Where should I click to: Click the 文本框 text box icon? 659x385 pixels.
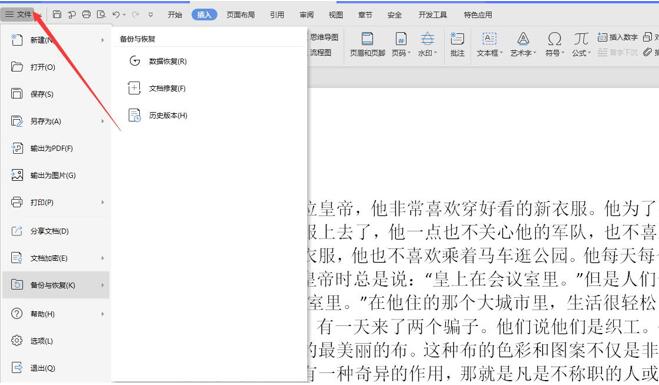[489, 39]
